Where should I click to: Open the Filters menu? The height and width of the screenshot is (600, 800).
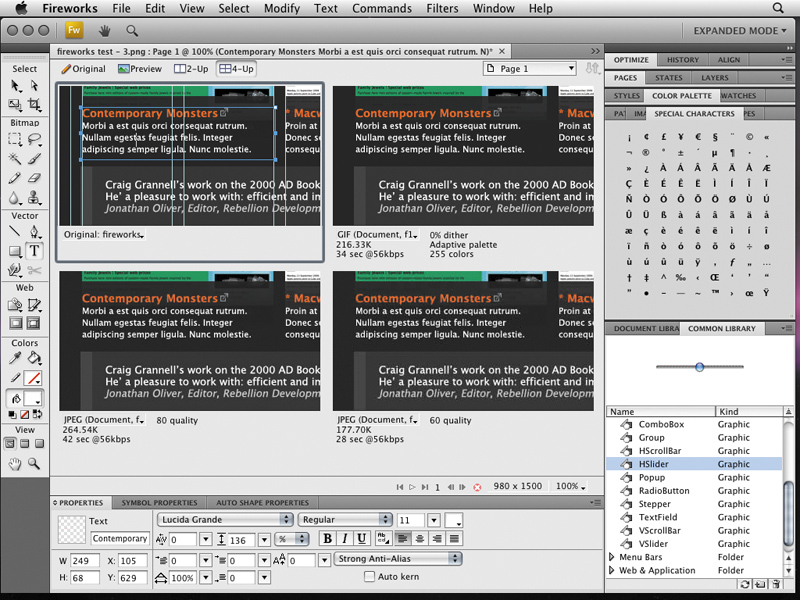pos(442,8)
